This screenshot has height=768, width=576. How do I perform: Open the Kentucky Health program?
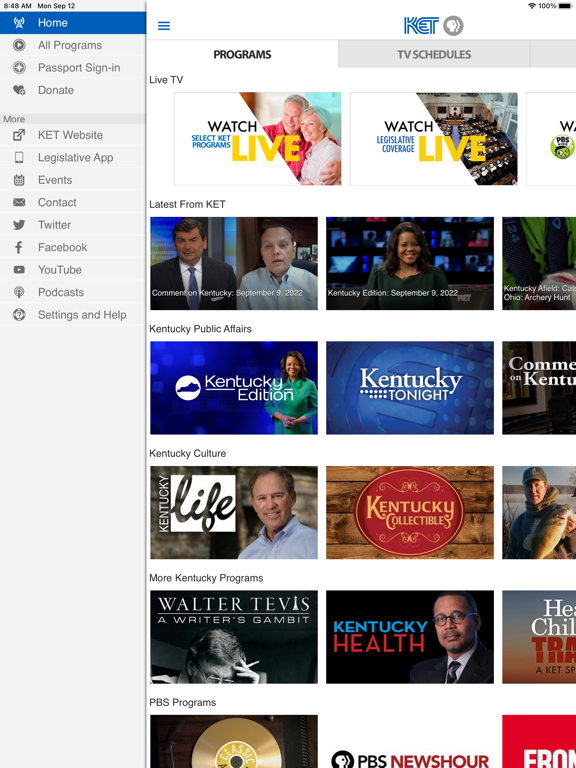coord(410,637)
